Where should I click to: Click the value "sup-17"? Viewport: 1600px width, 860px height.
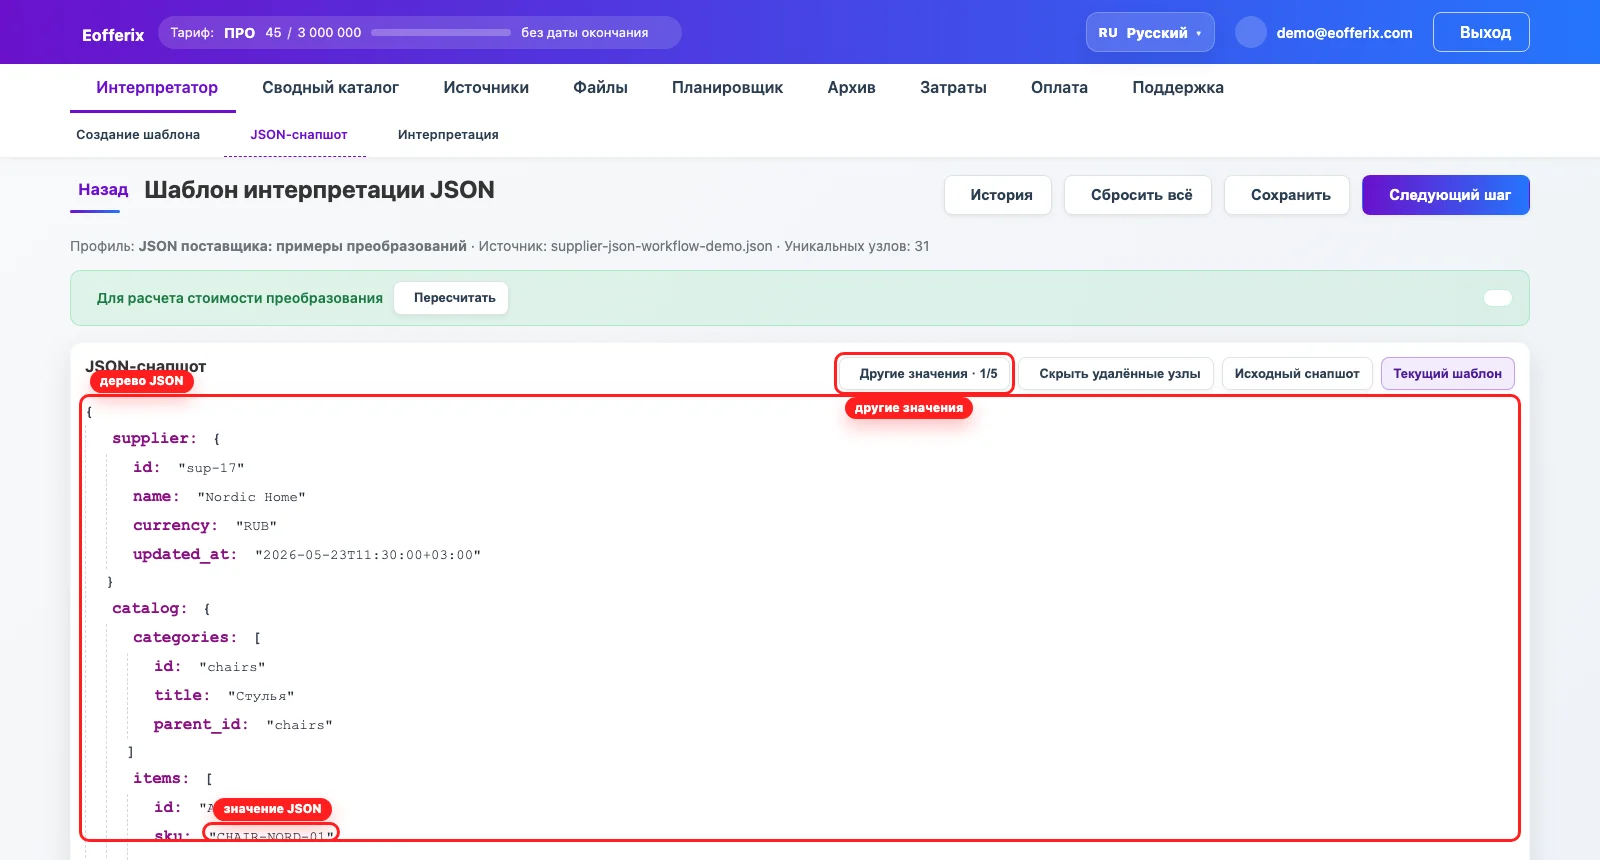211,468
